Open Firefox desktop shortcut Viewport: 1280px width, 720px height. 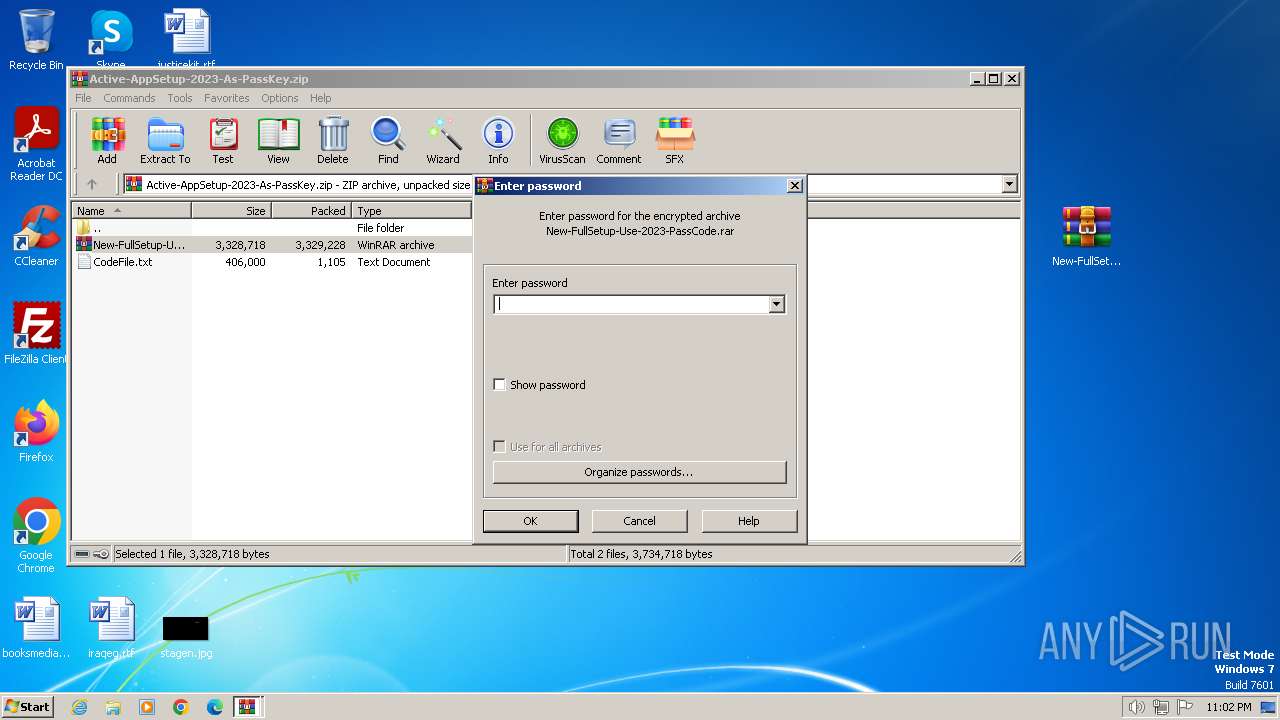pos(36,432)
